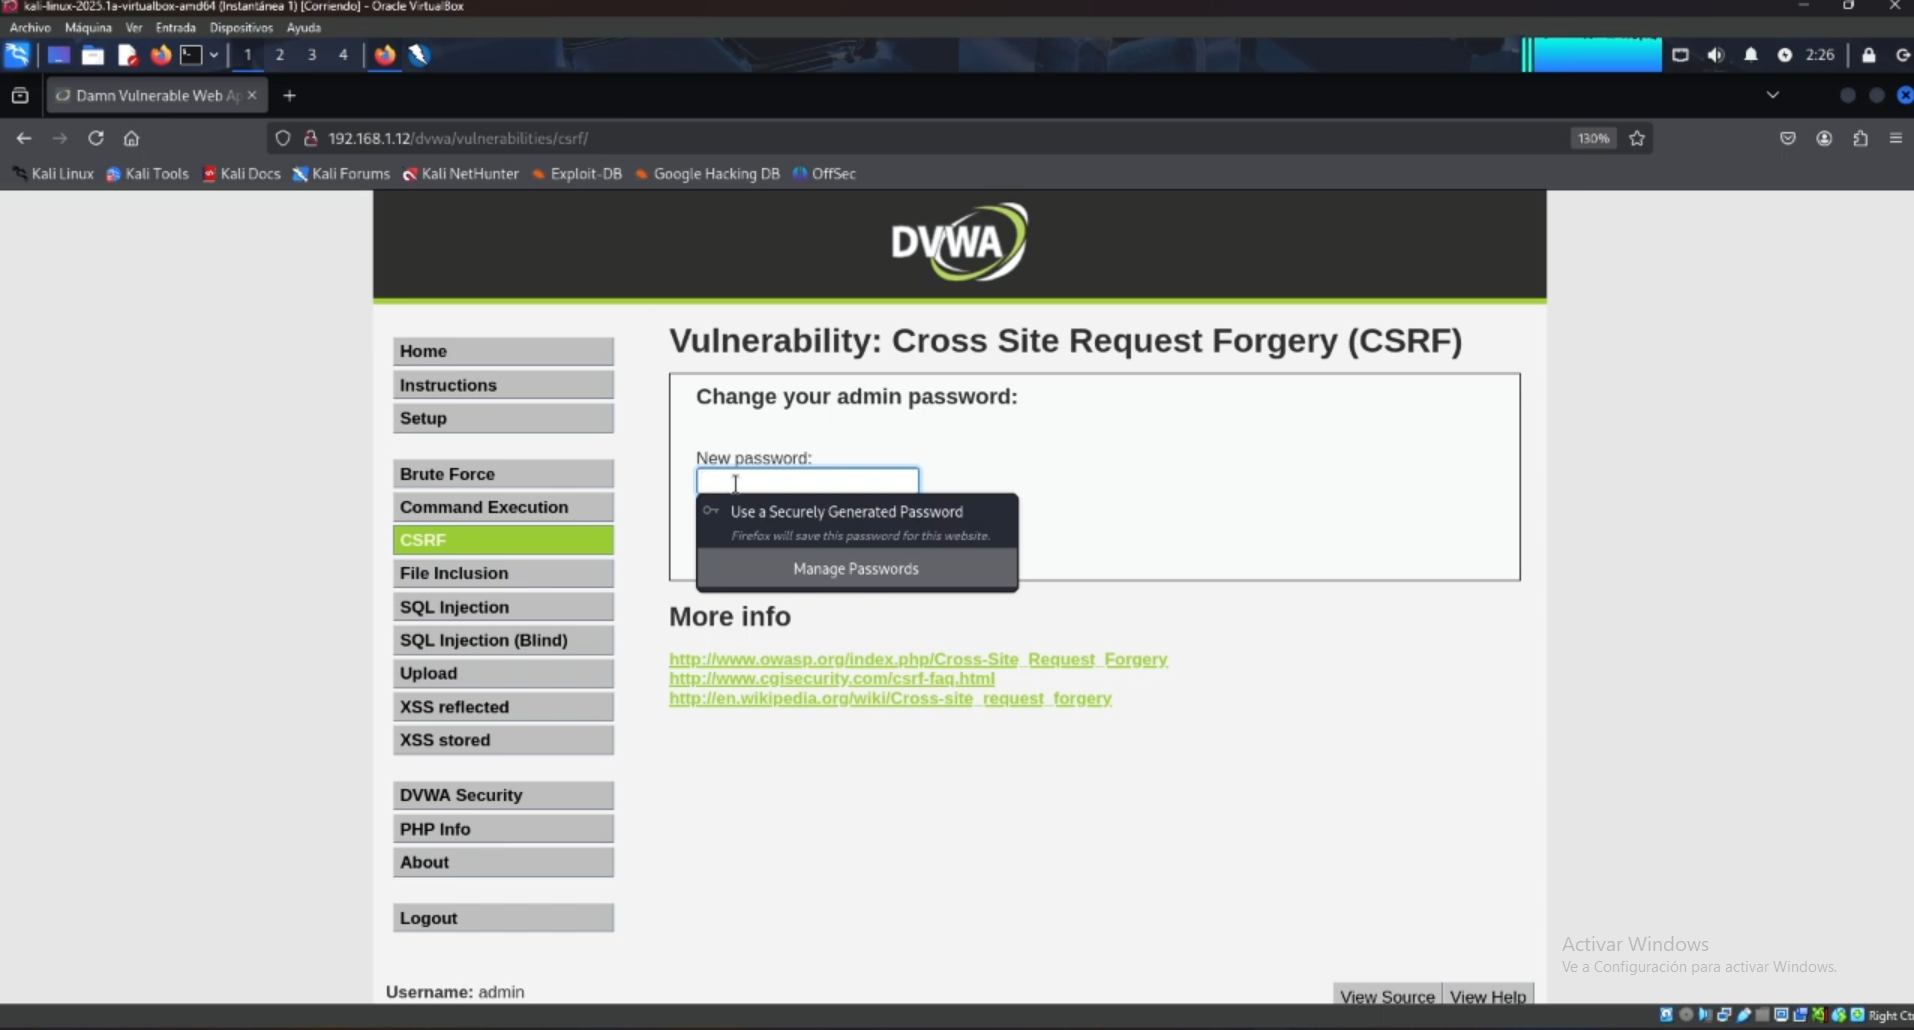The height and width of the screenshot is (1030, 1914).
Task: Open the volume control in the system tray
Action: [x=1715, y=55]
